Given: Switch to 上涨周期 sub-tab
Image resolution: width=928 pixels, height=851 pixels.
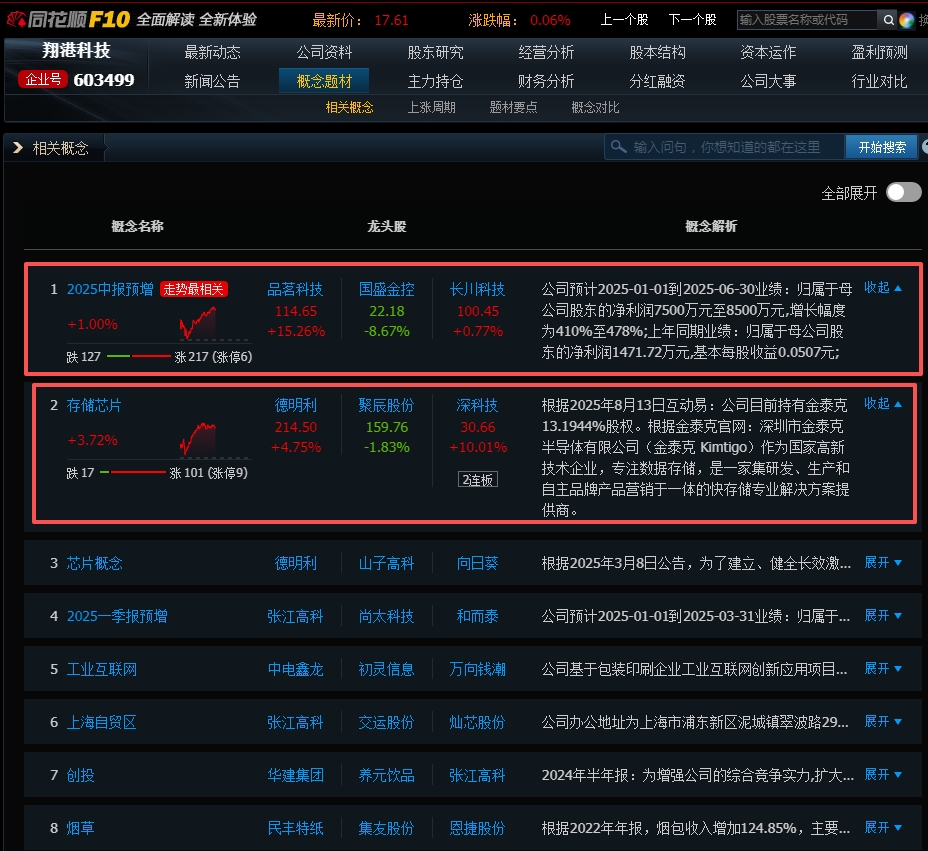Looking at the screenshot, I should (x=431, y=108).
